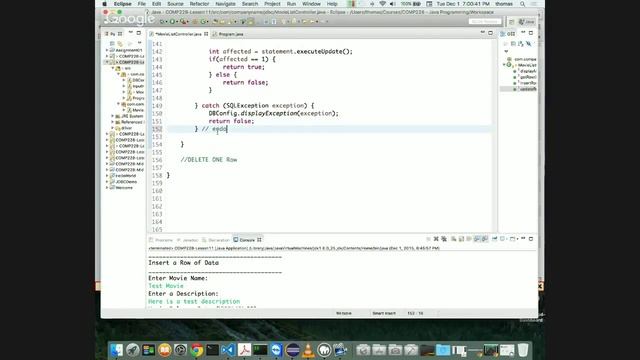Expand the Assignment01 project node
Viewport: 640px width, 360px height.
tap(107, 50)
